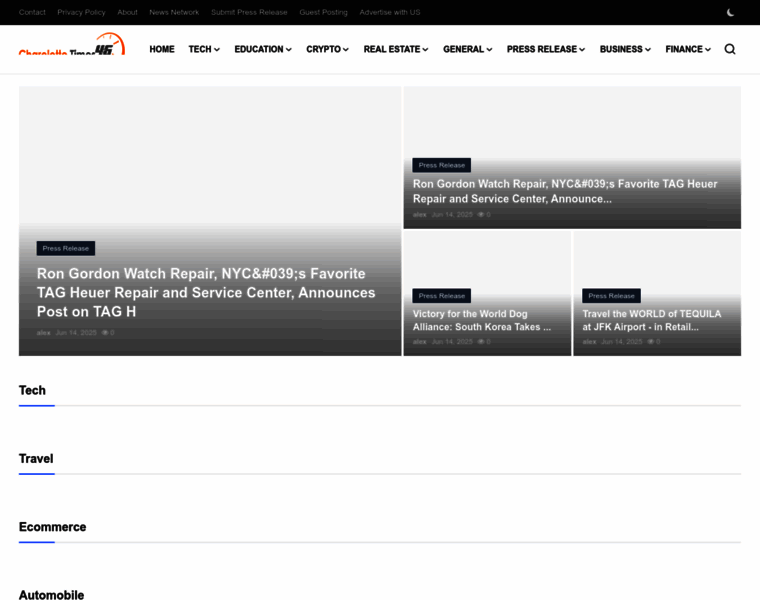Open Advertise with US link
760x600 pixels.
tap(390, 12)
